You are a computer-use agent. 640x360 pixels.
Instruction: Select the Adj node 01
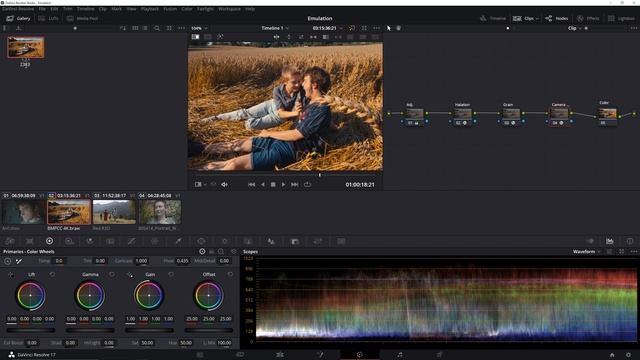[414, 116]
